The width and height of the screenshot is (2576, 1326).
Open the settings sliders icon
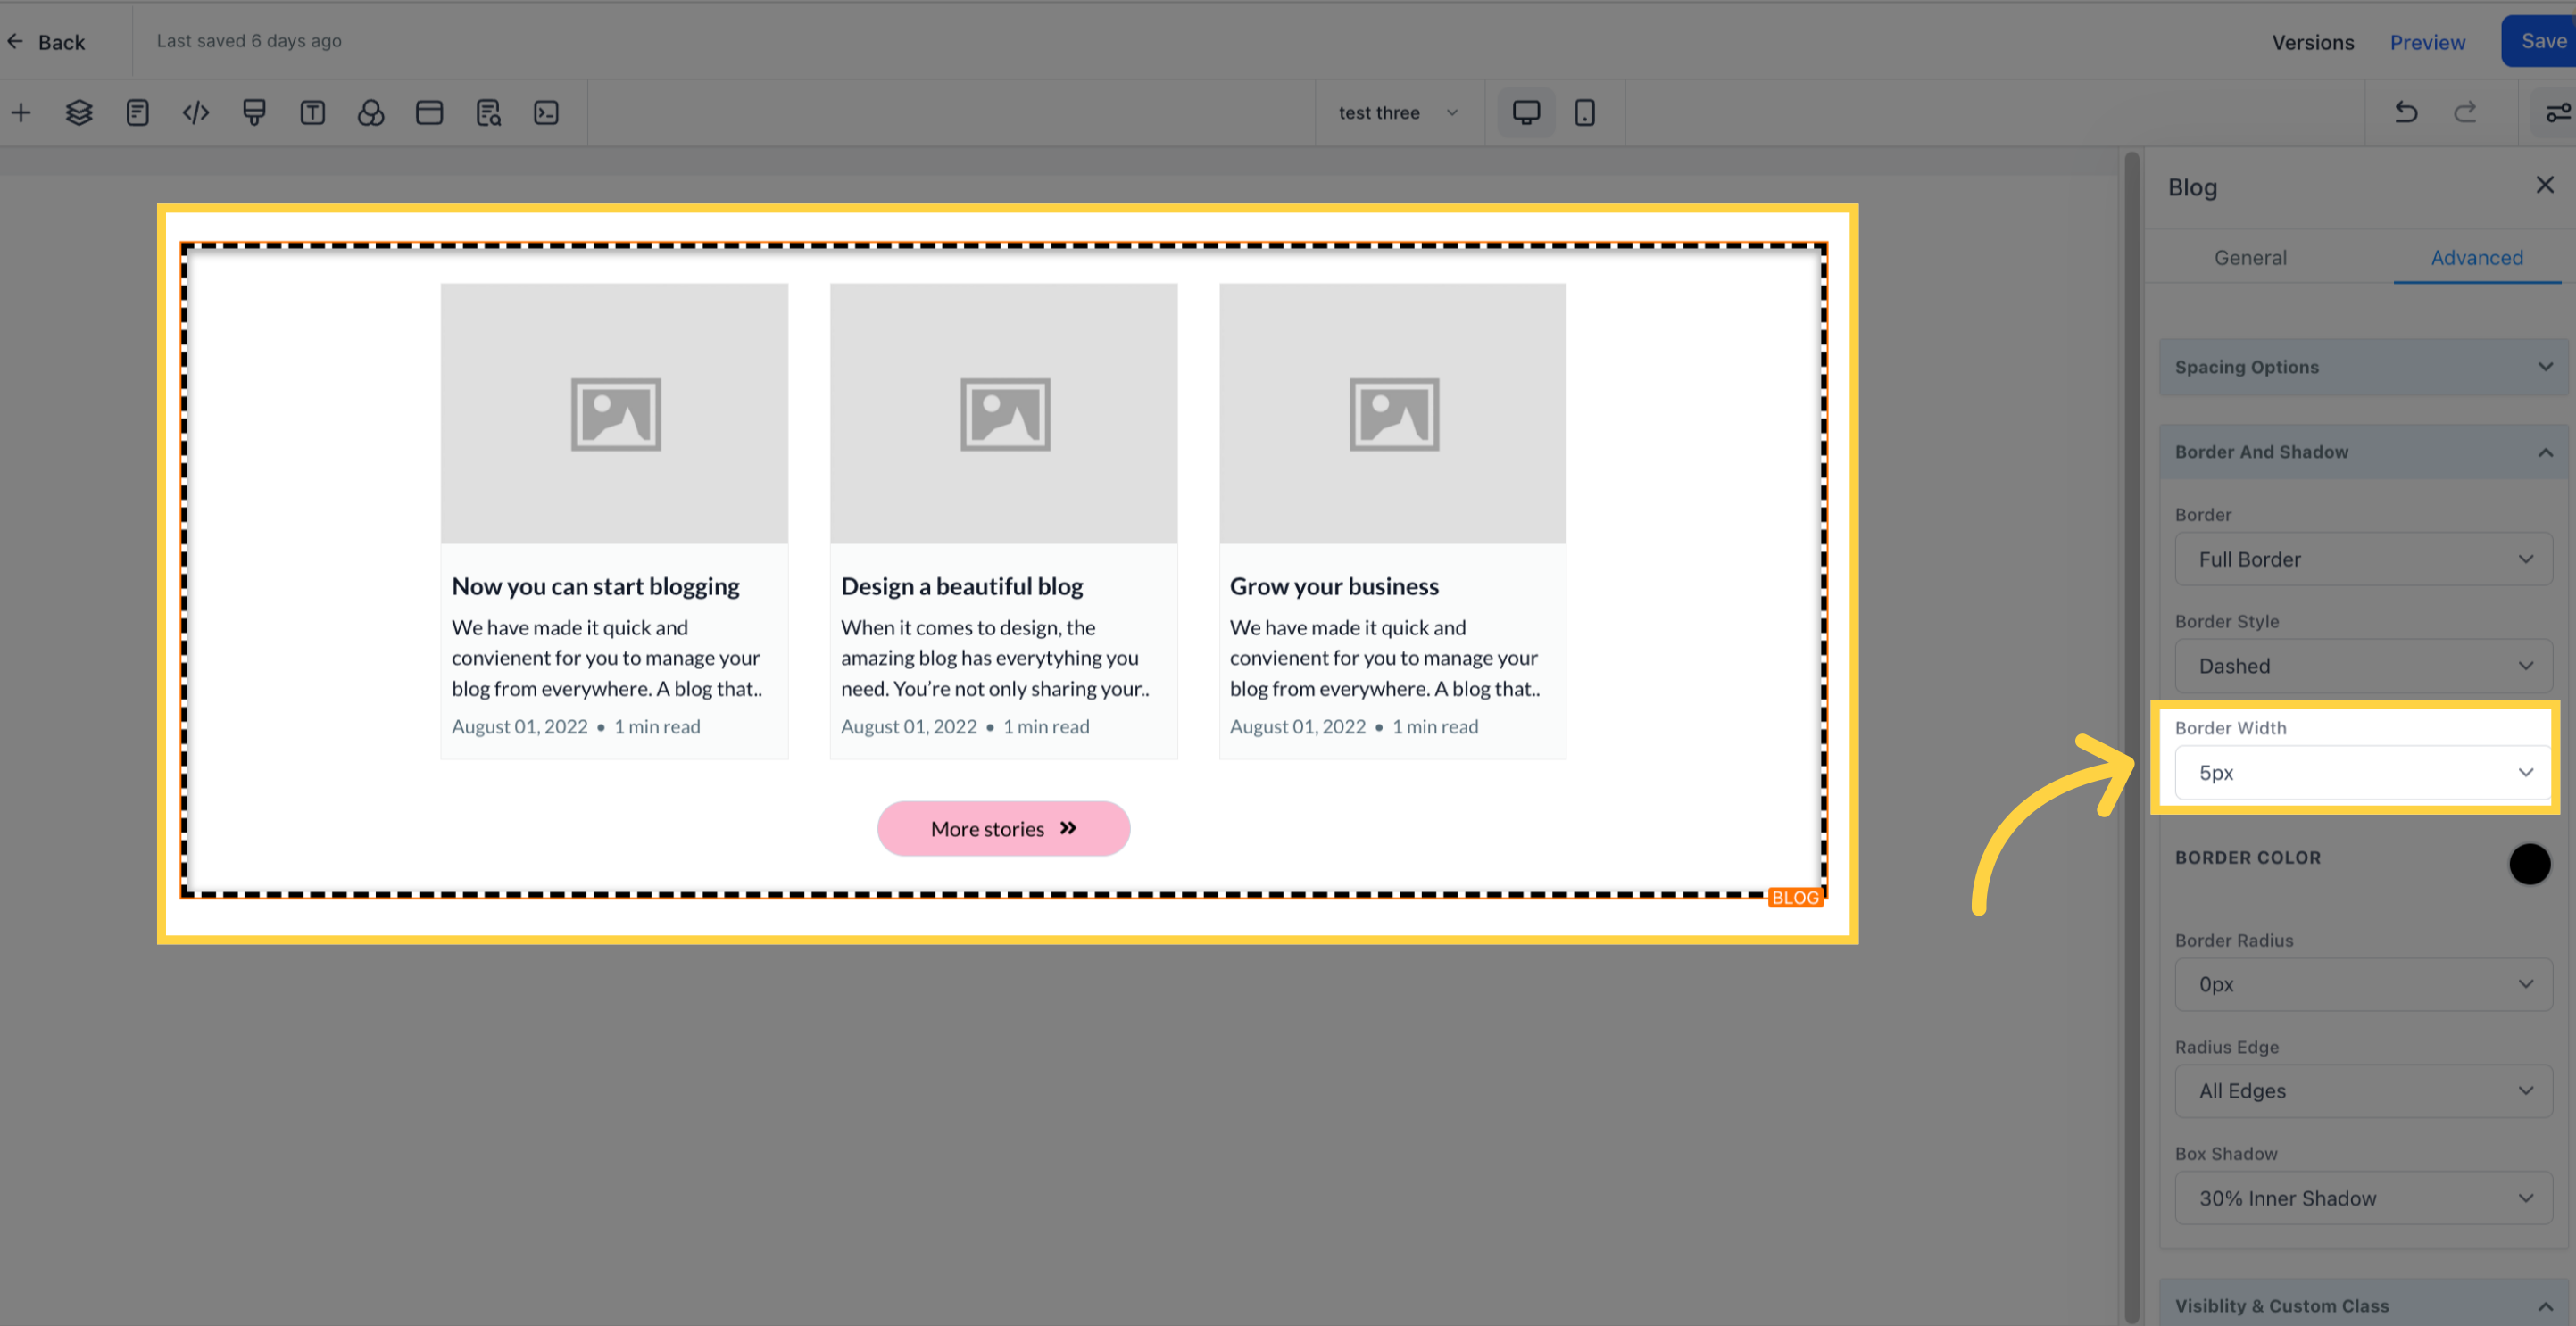tap(2558, 112)
